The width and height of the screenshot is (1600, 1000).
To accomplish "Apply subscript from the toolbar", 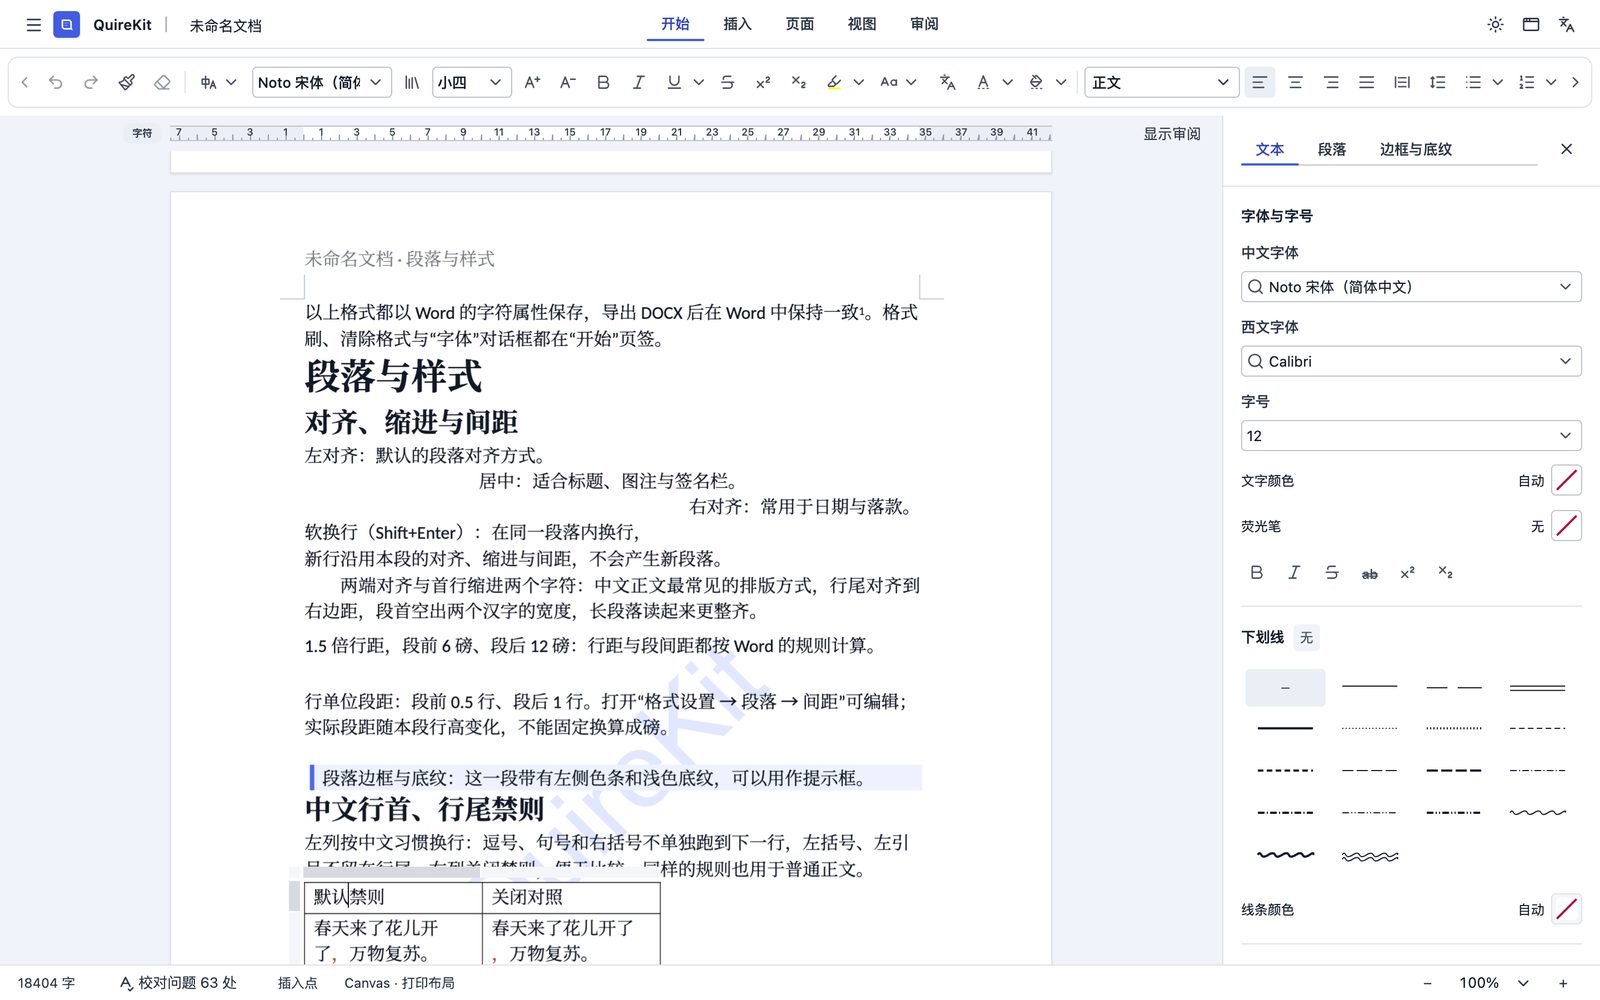I will click(x=798, y=82).
